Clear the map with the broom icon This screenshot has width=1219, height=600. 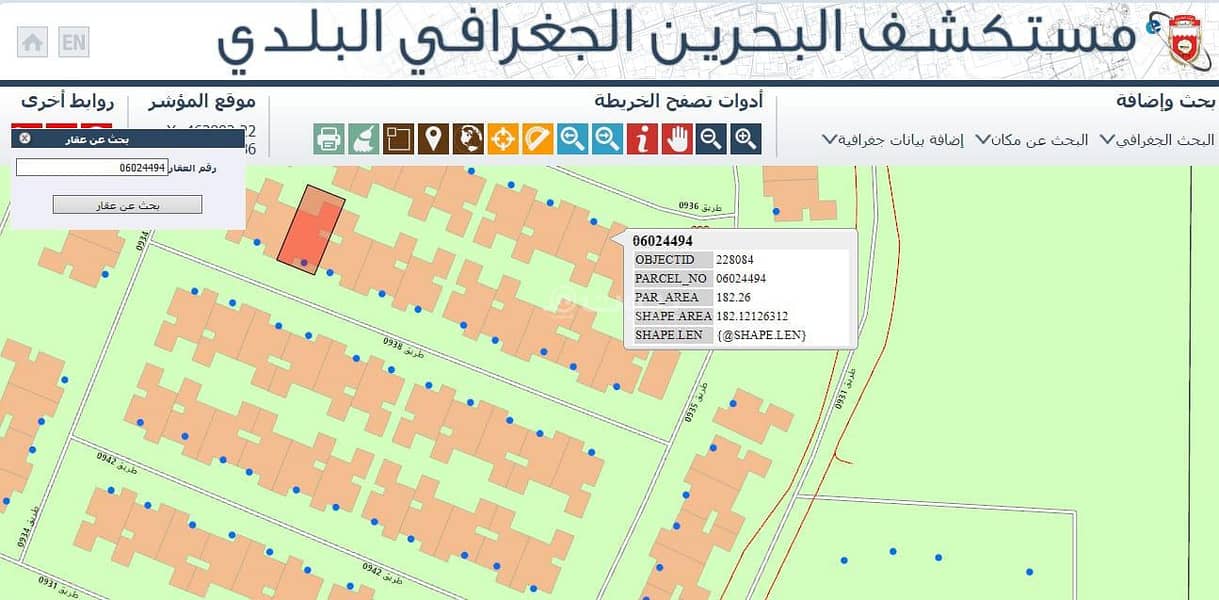pyautogui.click(x=363, y=139)
